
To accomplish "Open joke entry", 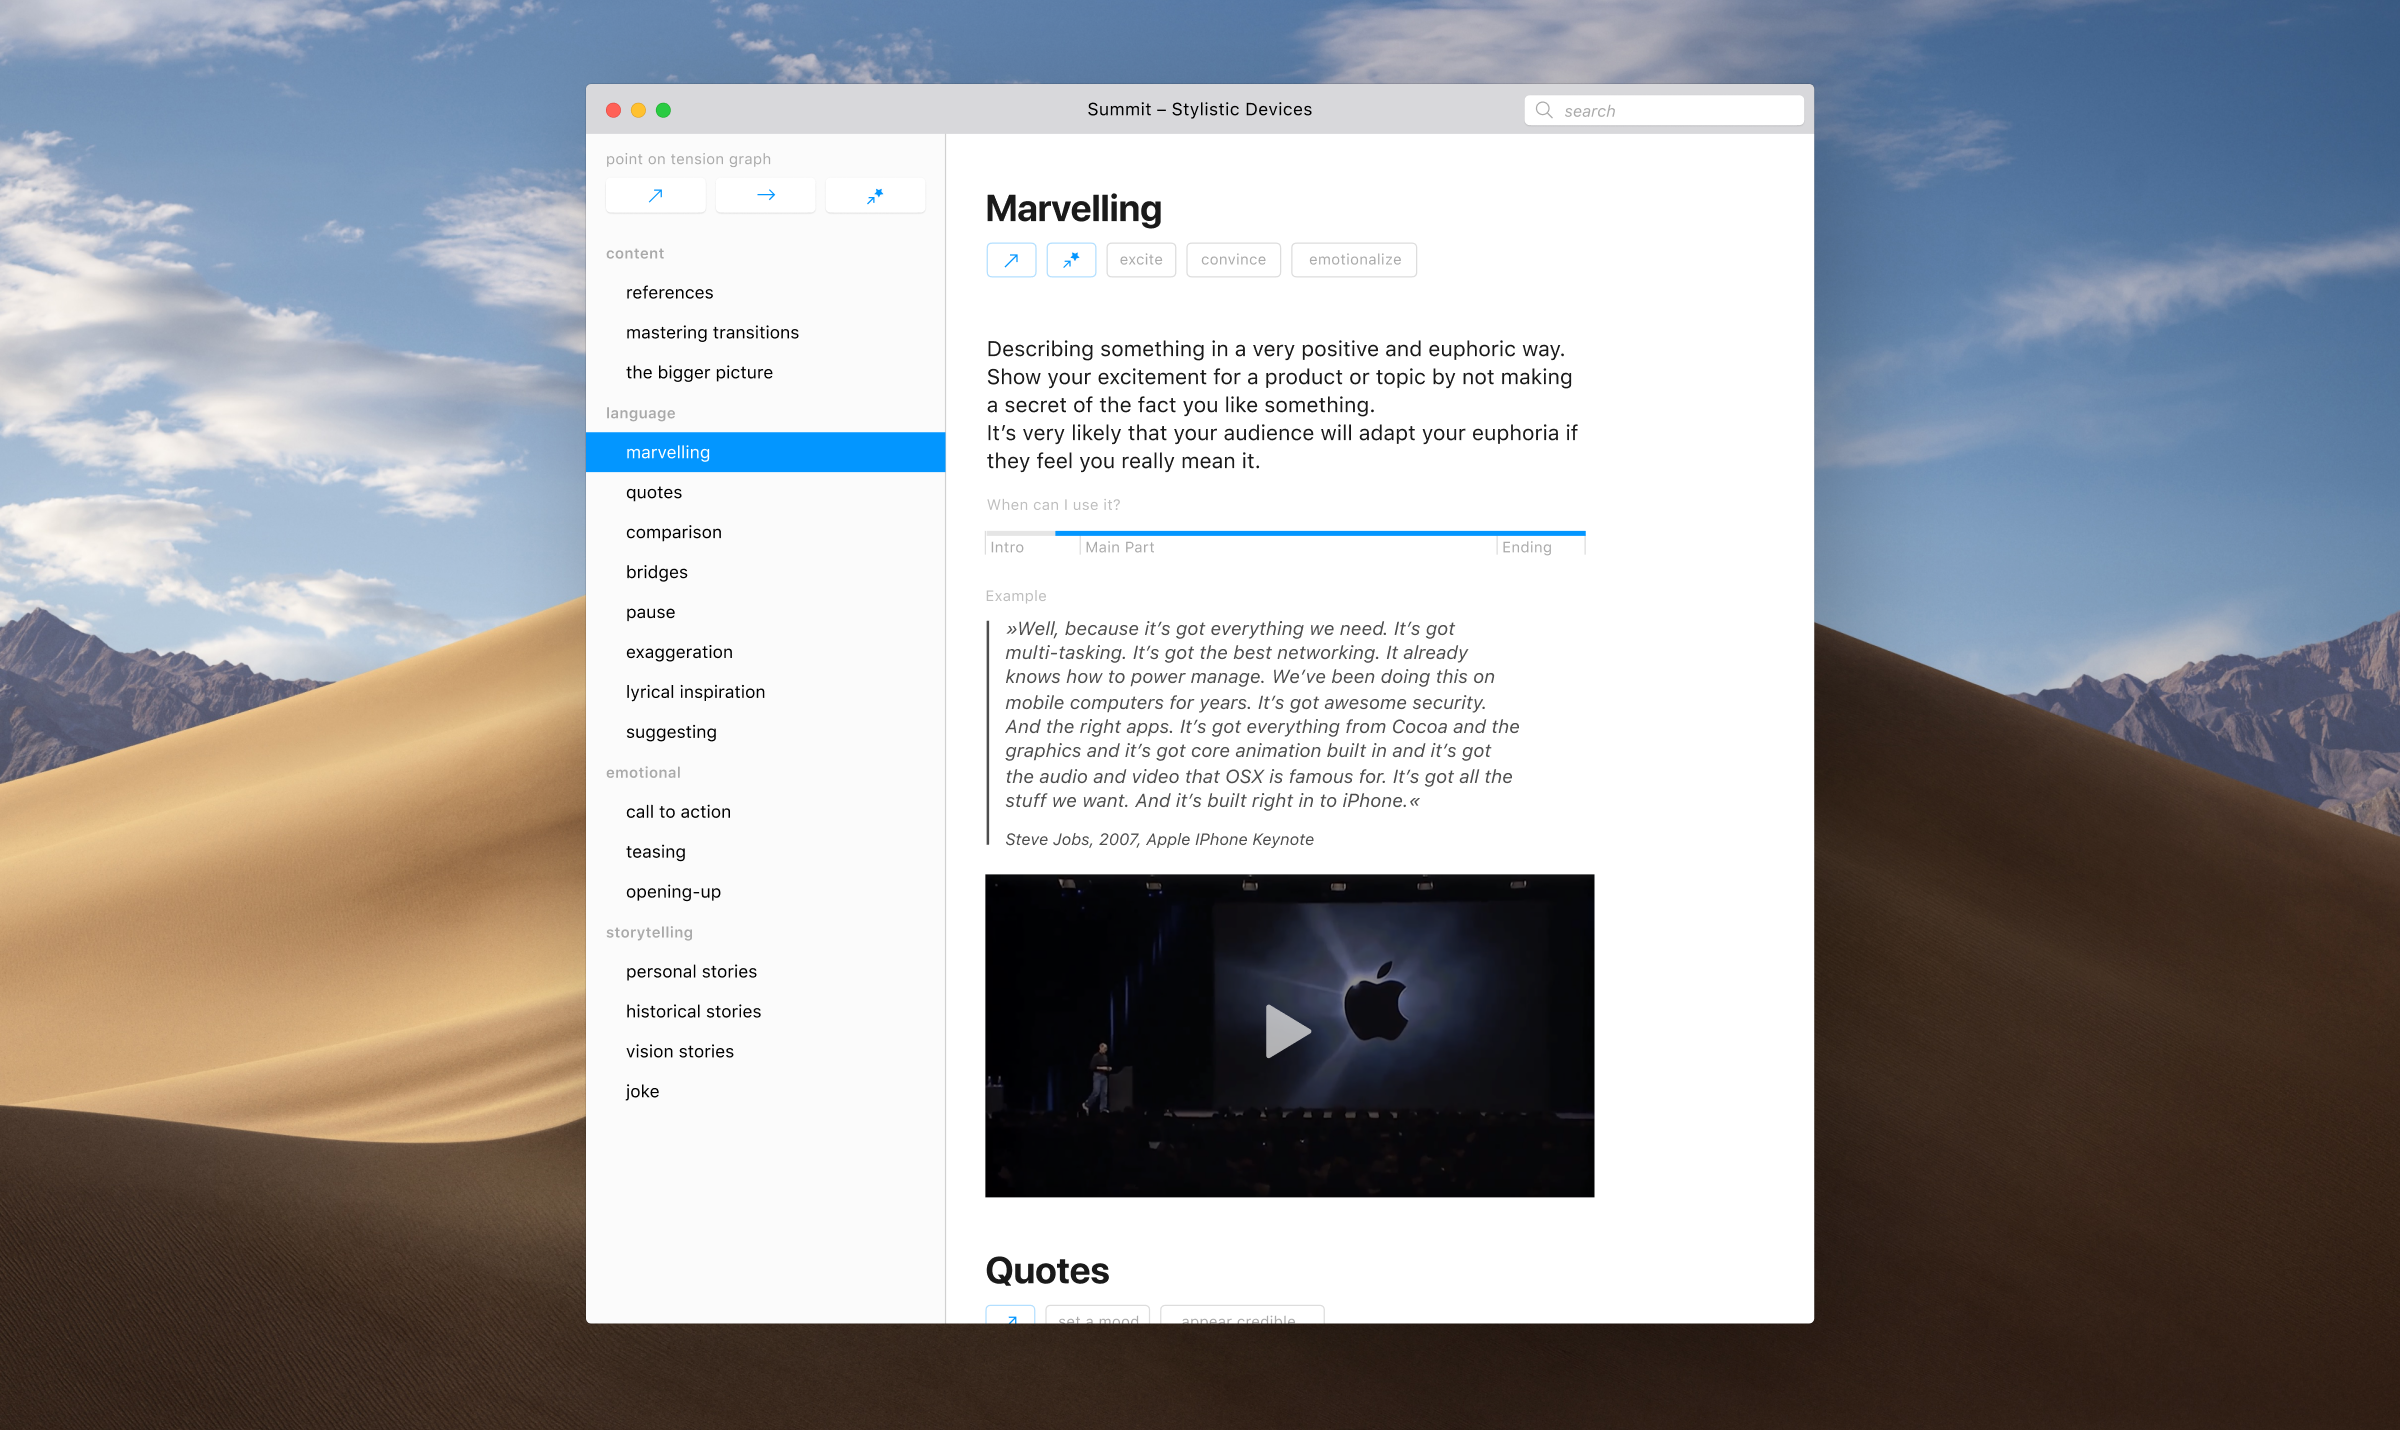I will pyautogui.click(x=765, y=1092).
